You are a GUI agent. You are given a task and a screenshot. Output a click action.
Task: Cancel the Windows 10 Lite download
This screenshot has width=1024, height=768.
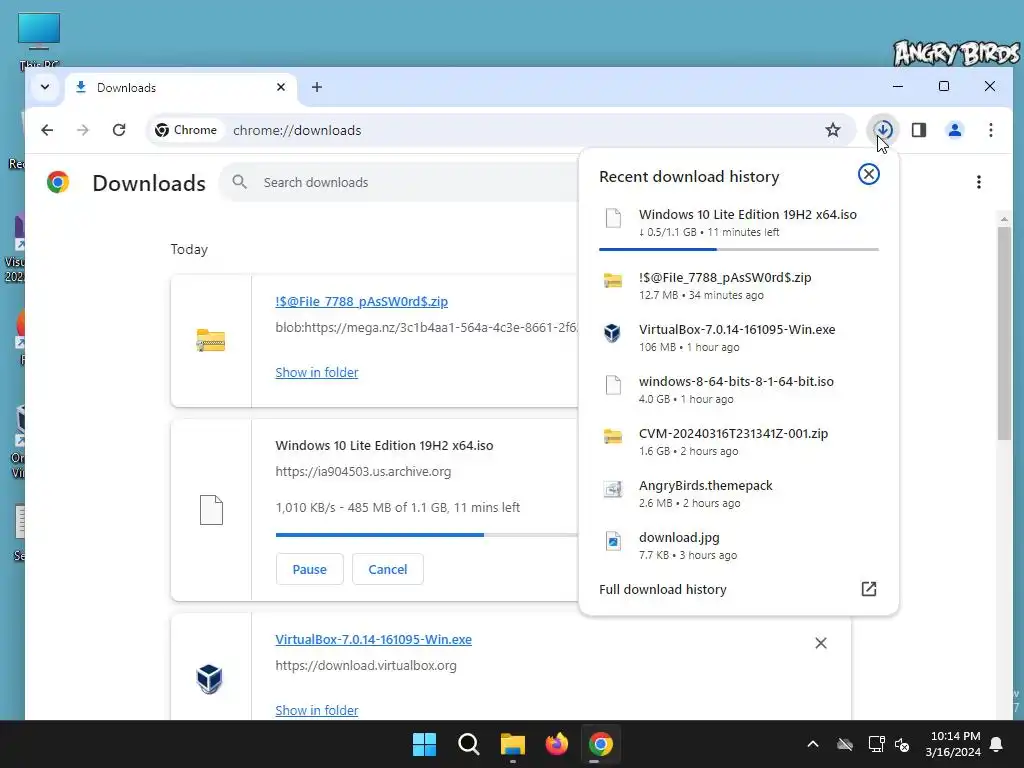(x=387, y=569)
